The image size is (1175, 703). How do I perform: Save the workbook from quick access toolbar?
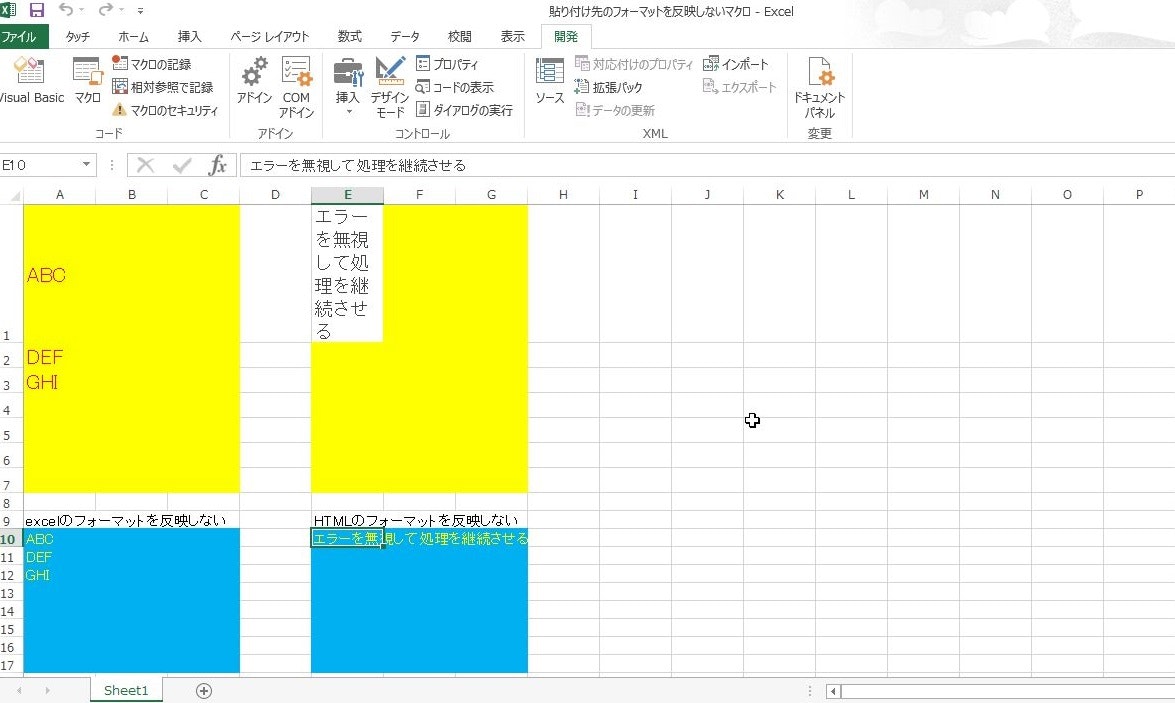point(36,10)
